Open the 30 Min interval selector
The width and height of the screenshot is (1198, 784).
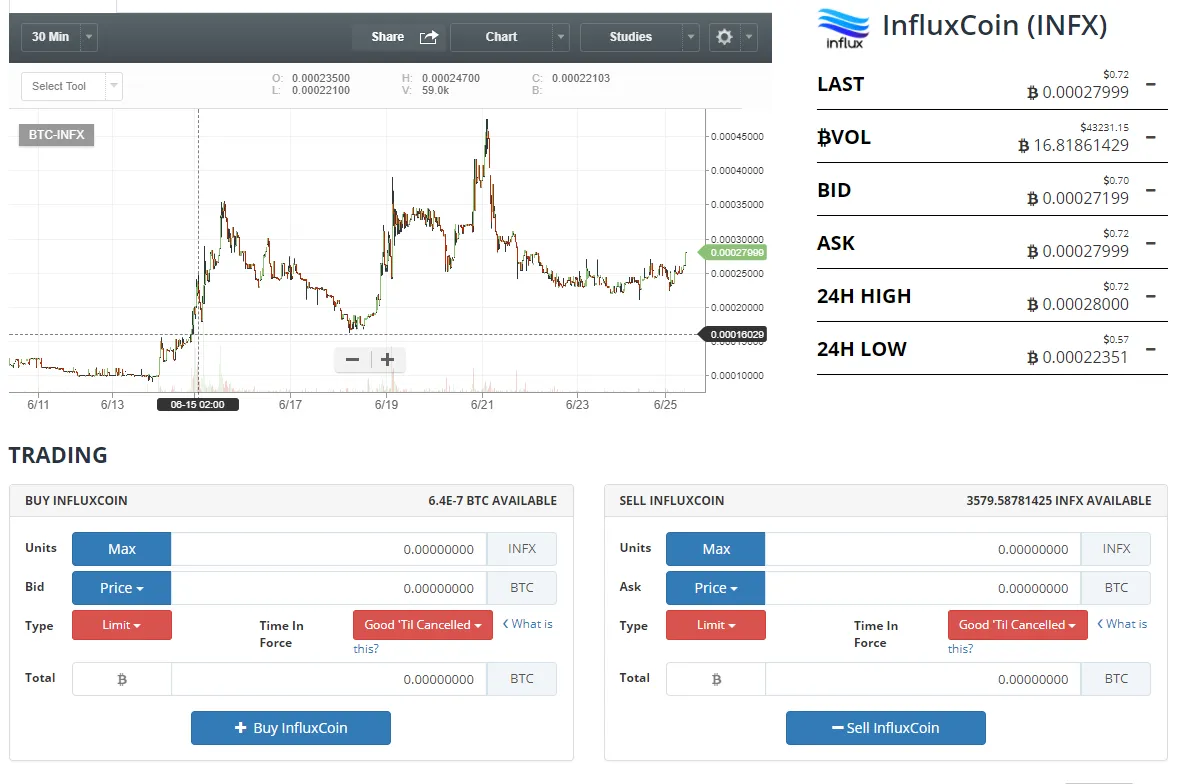(50, 37)
